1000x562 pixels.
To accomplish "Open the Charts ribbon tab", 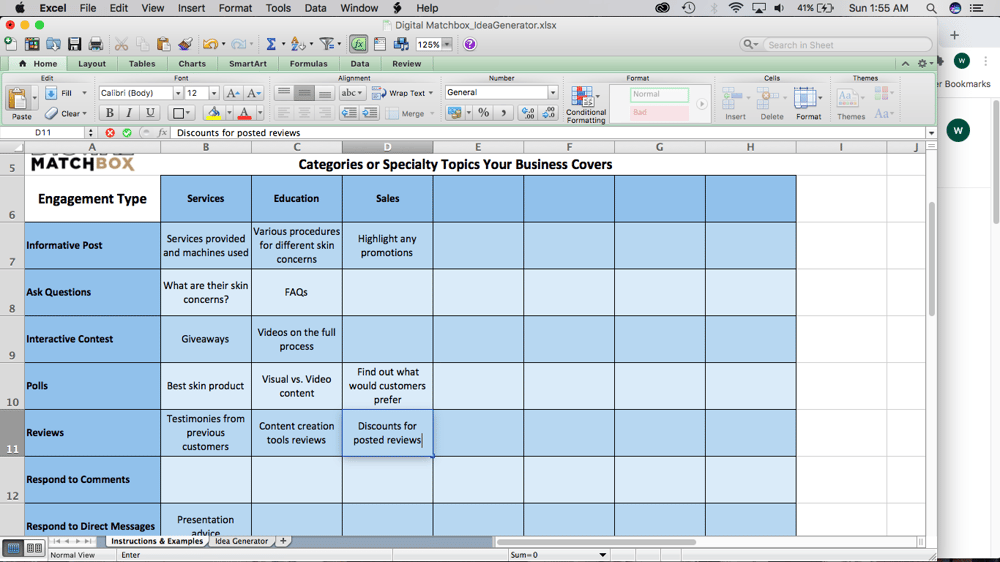I will point(192,64).
